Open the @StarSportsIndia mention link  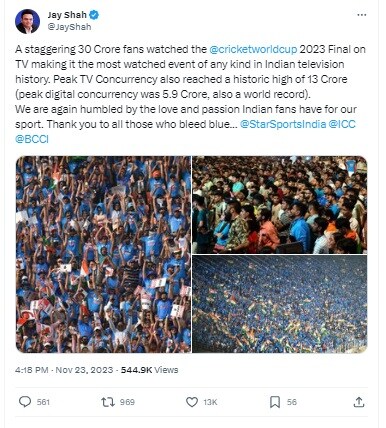point(283,124)
